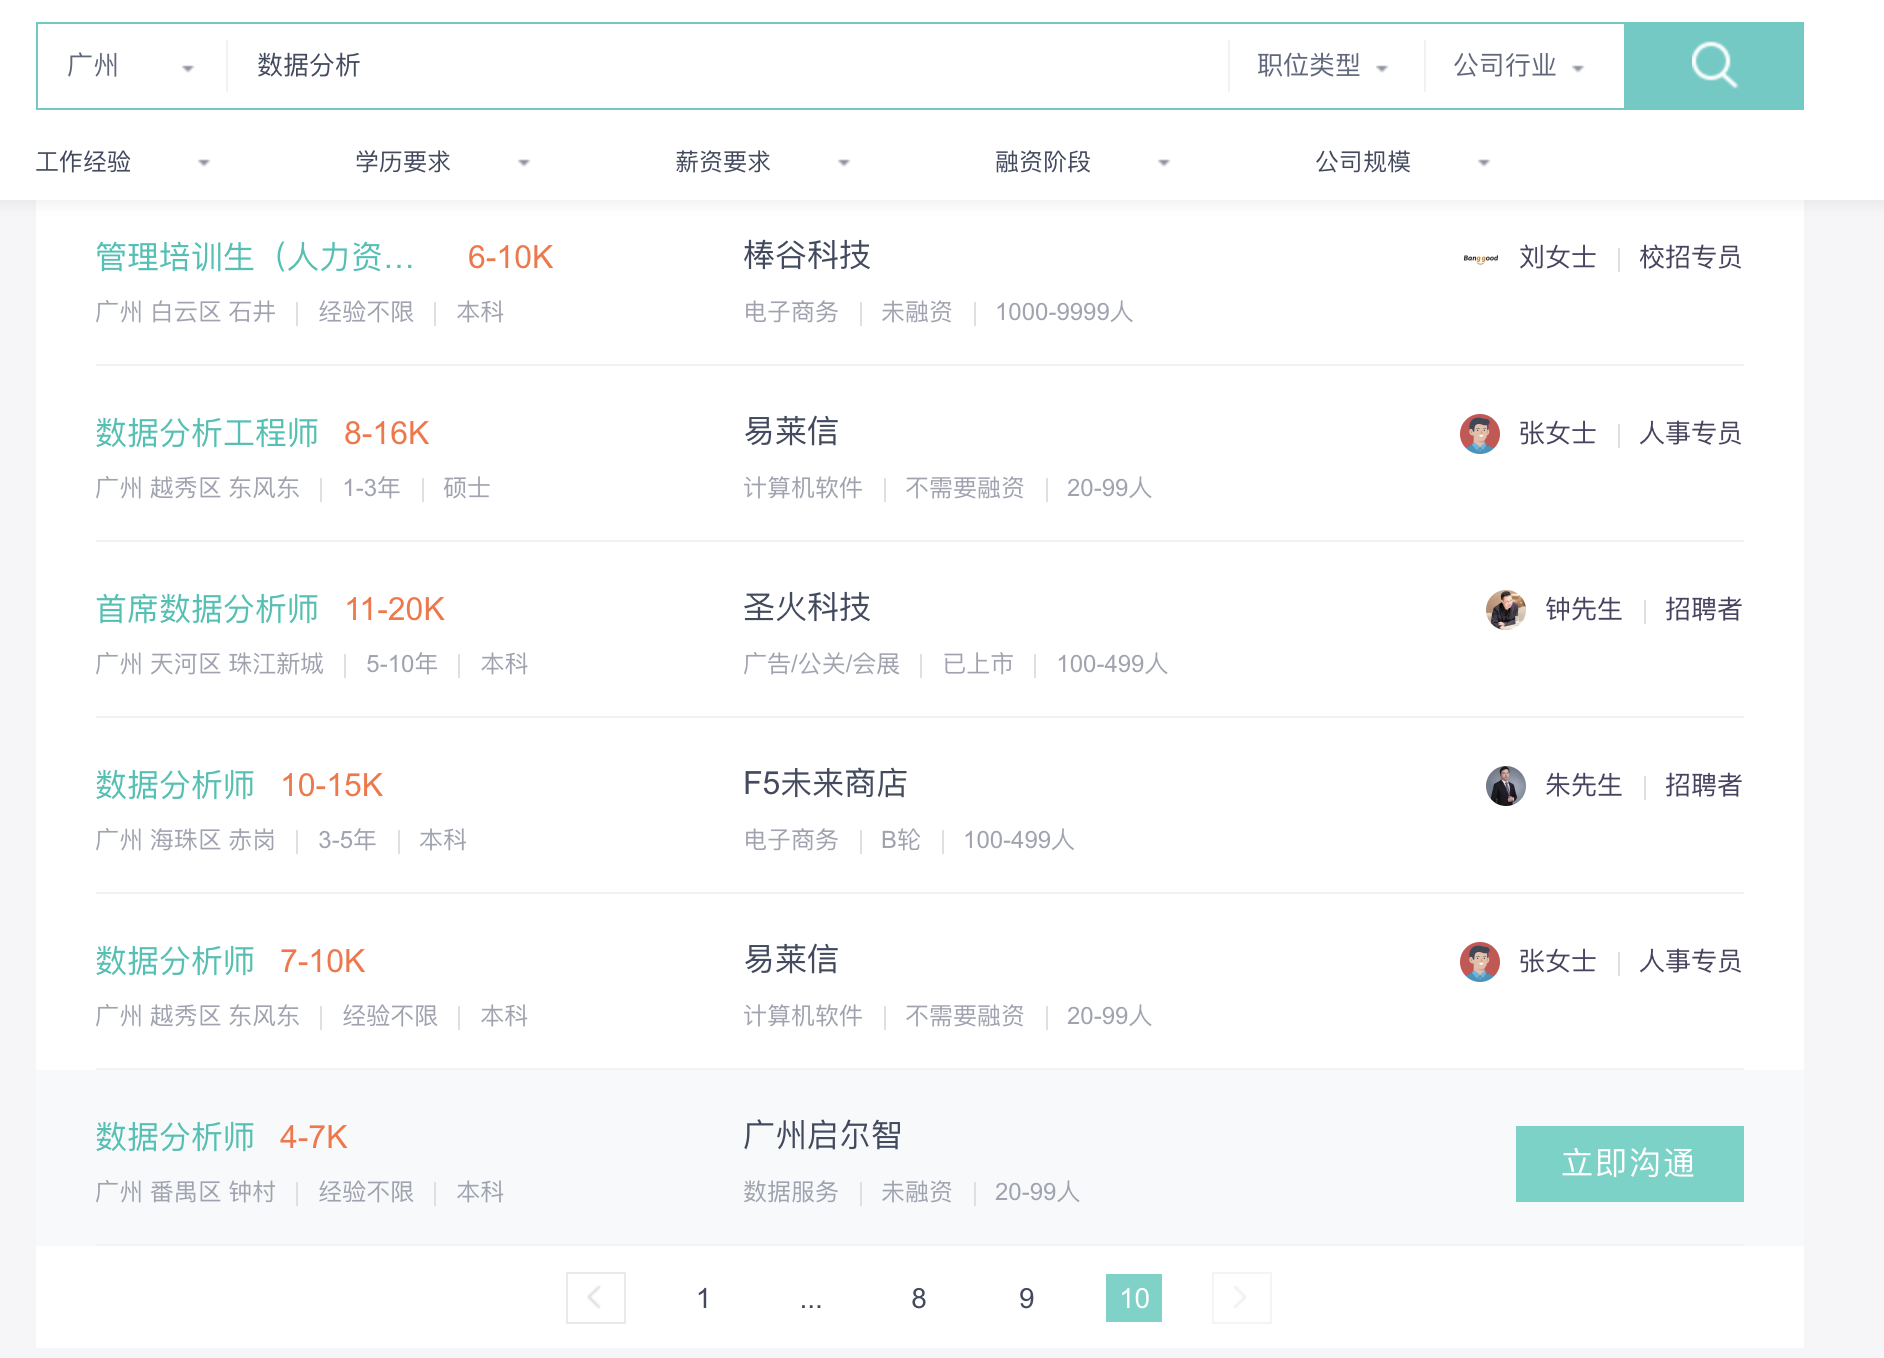This screenshot has width=1884, height=1358.
Task: Open the 融资阶段 filter
Action: pos(1083,162)
